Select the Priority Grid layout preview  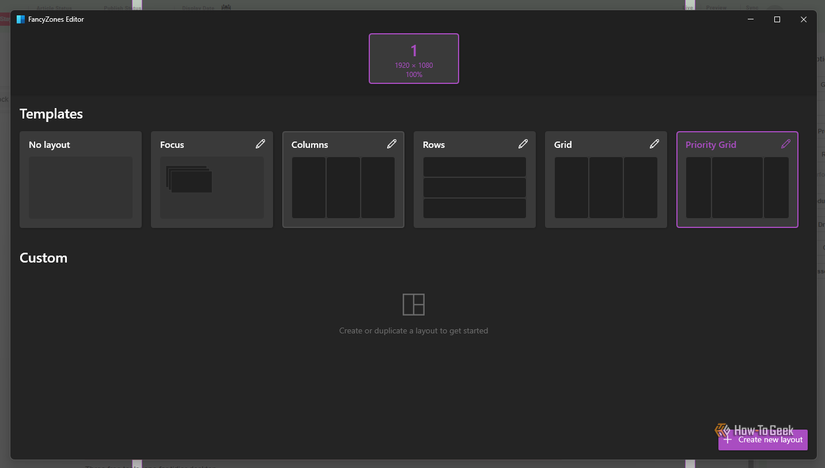pos(737,187)
